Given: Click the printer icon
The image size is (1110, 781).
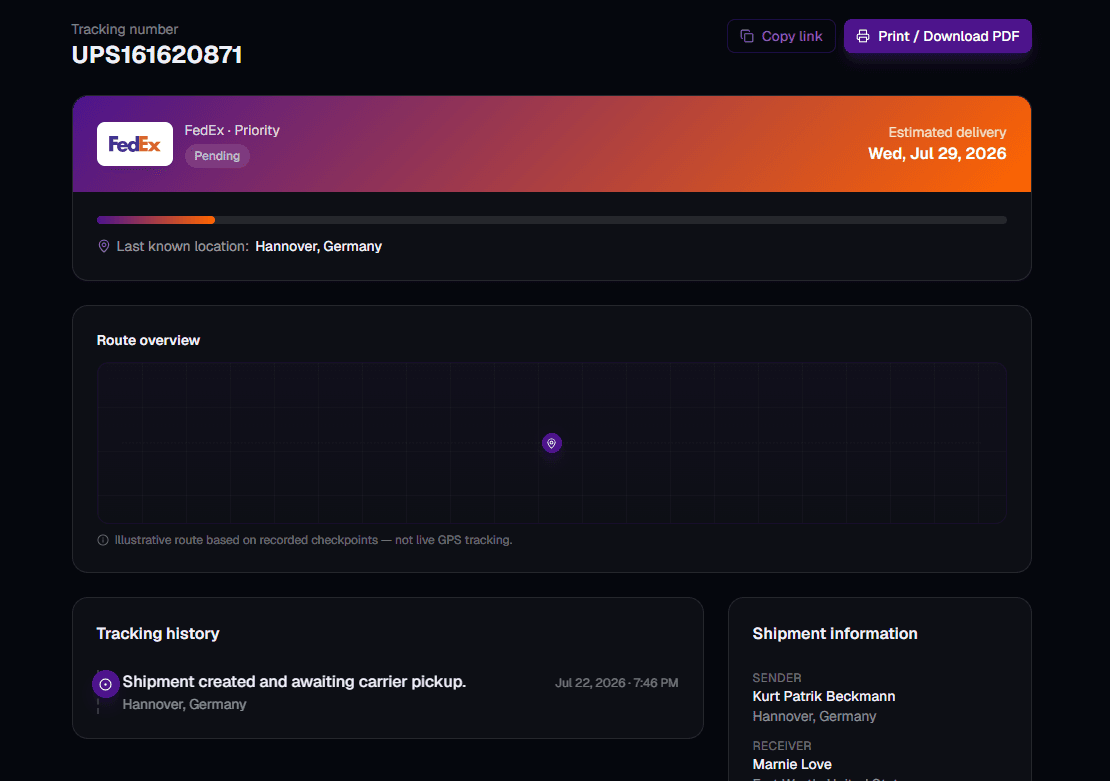Looking at the screenshot, I should coord(863,36).
